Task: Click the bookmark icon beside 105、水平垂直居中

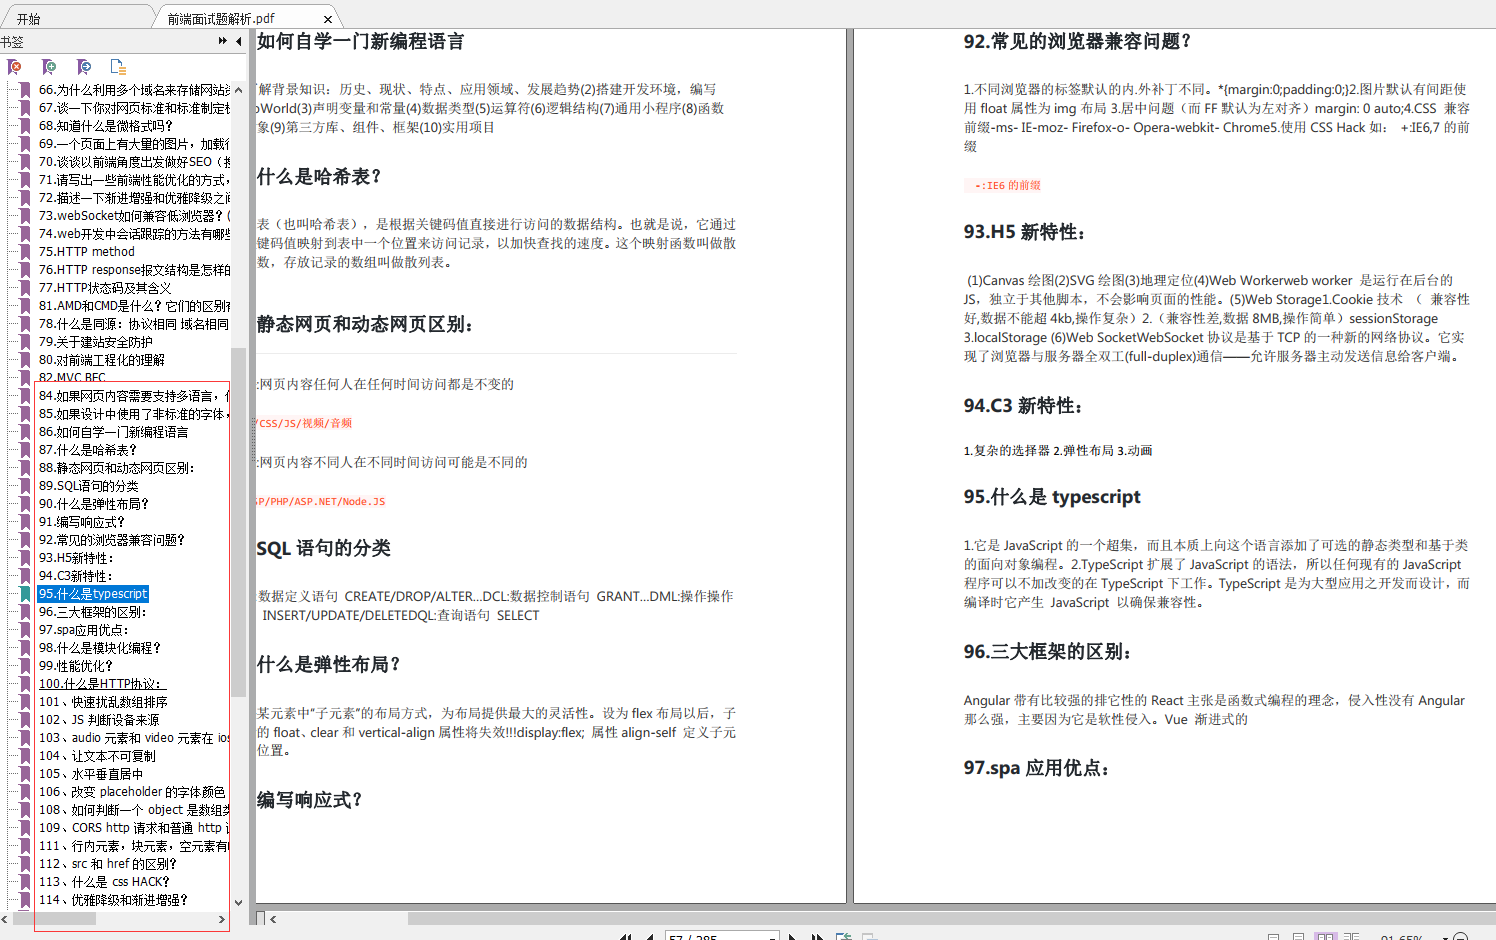Action: 25,774
